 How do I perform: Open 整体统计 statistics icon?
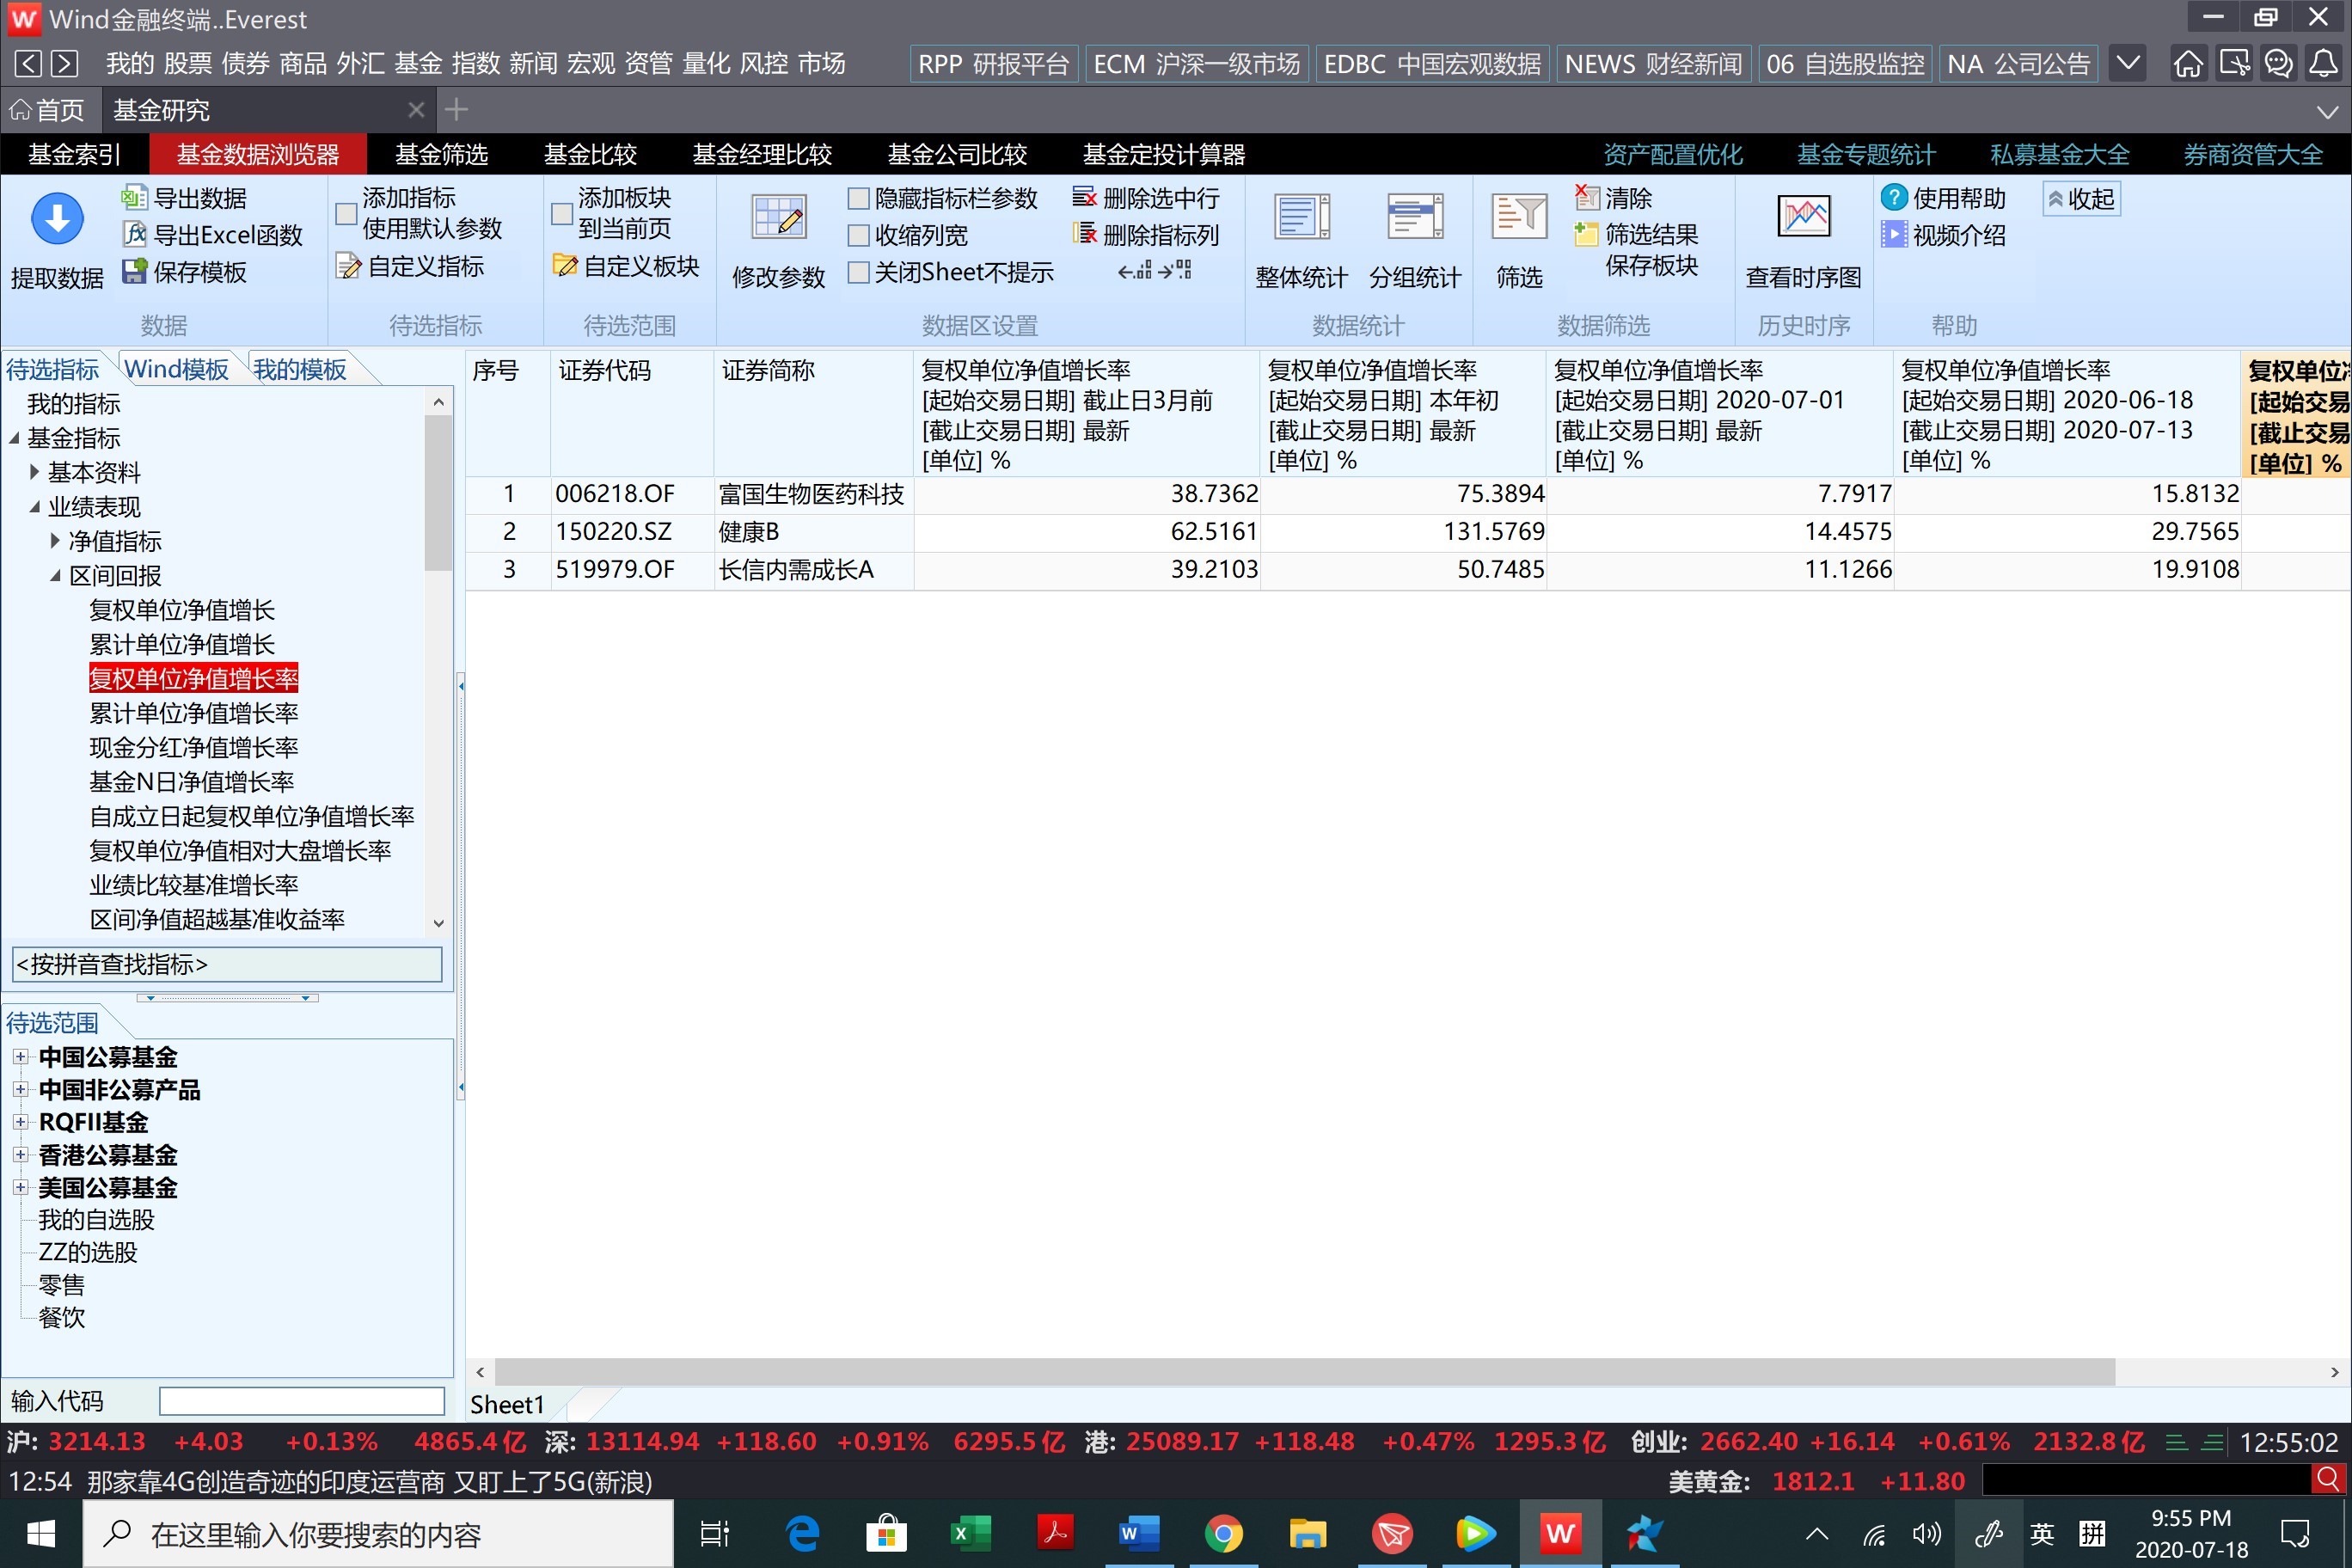click(x=1301, y=217)
